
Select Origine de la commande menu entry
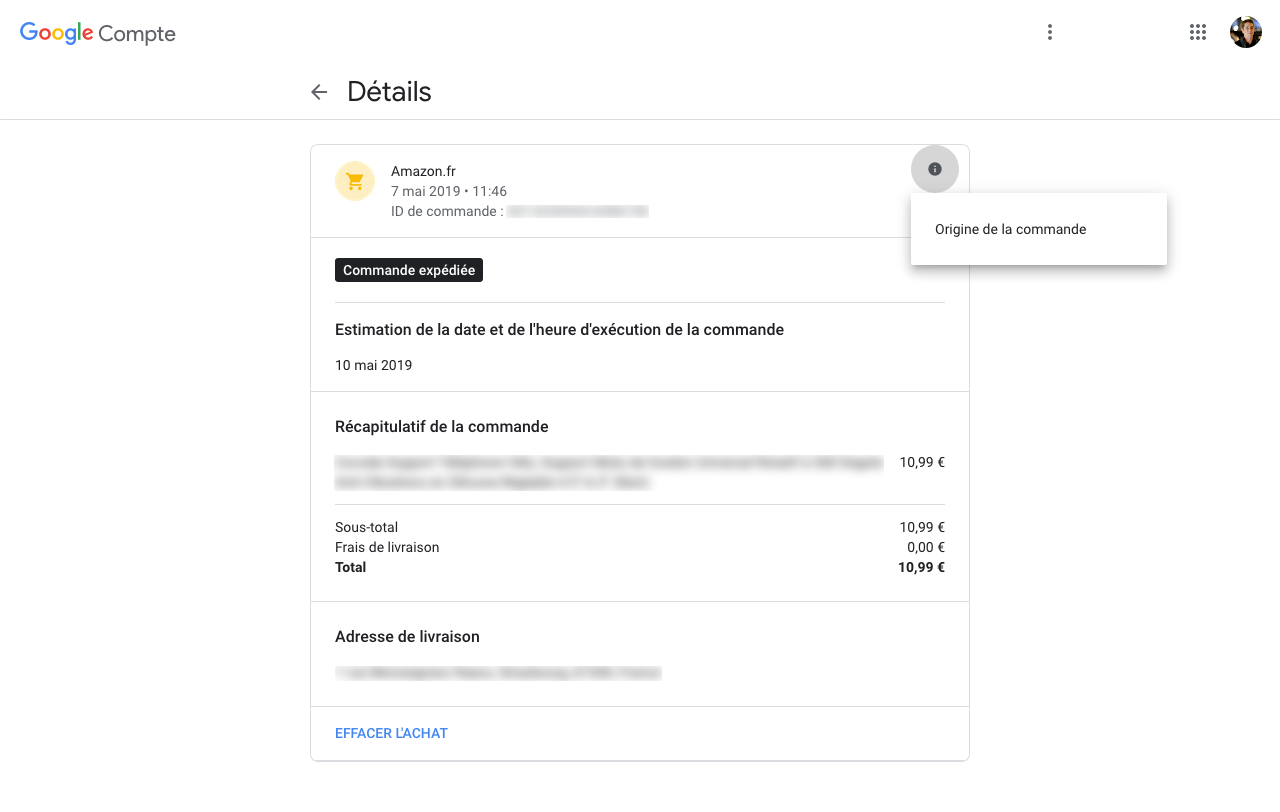point(1039,229)
